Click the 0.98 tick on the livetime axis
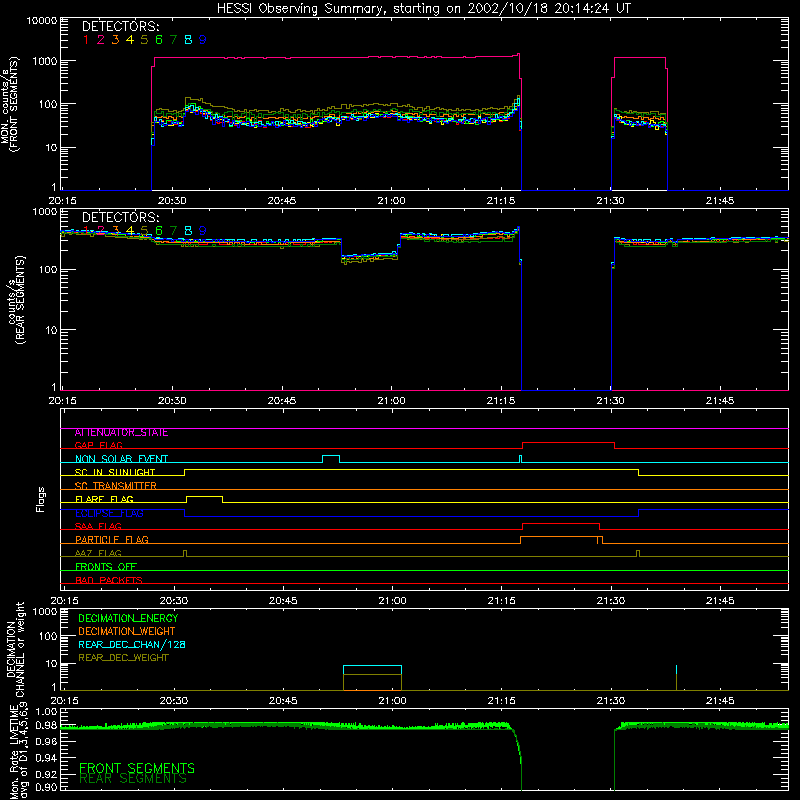Viewport: 800px width, 800px height. tap(47, 726)
